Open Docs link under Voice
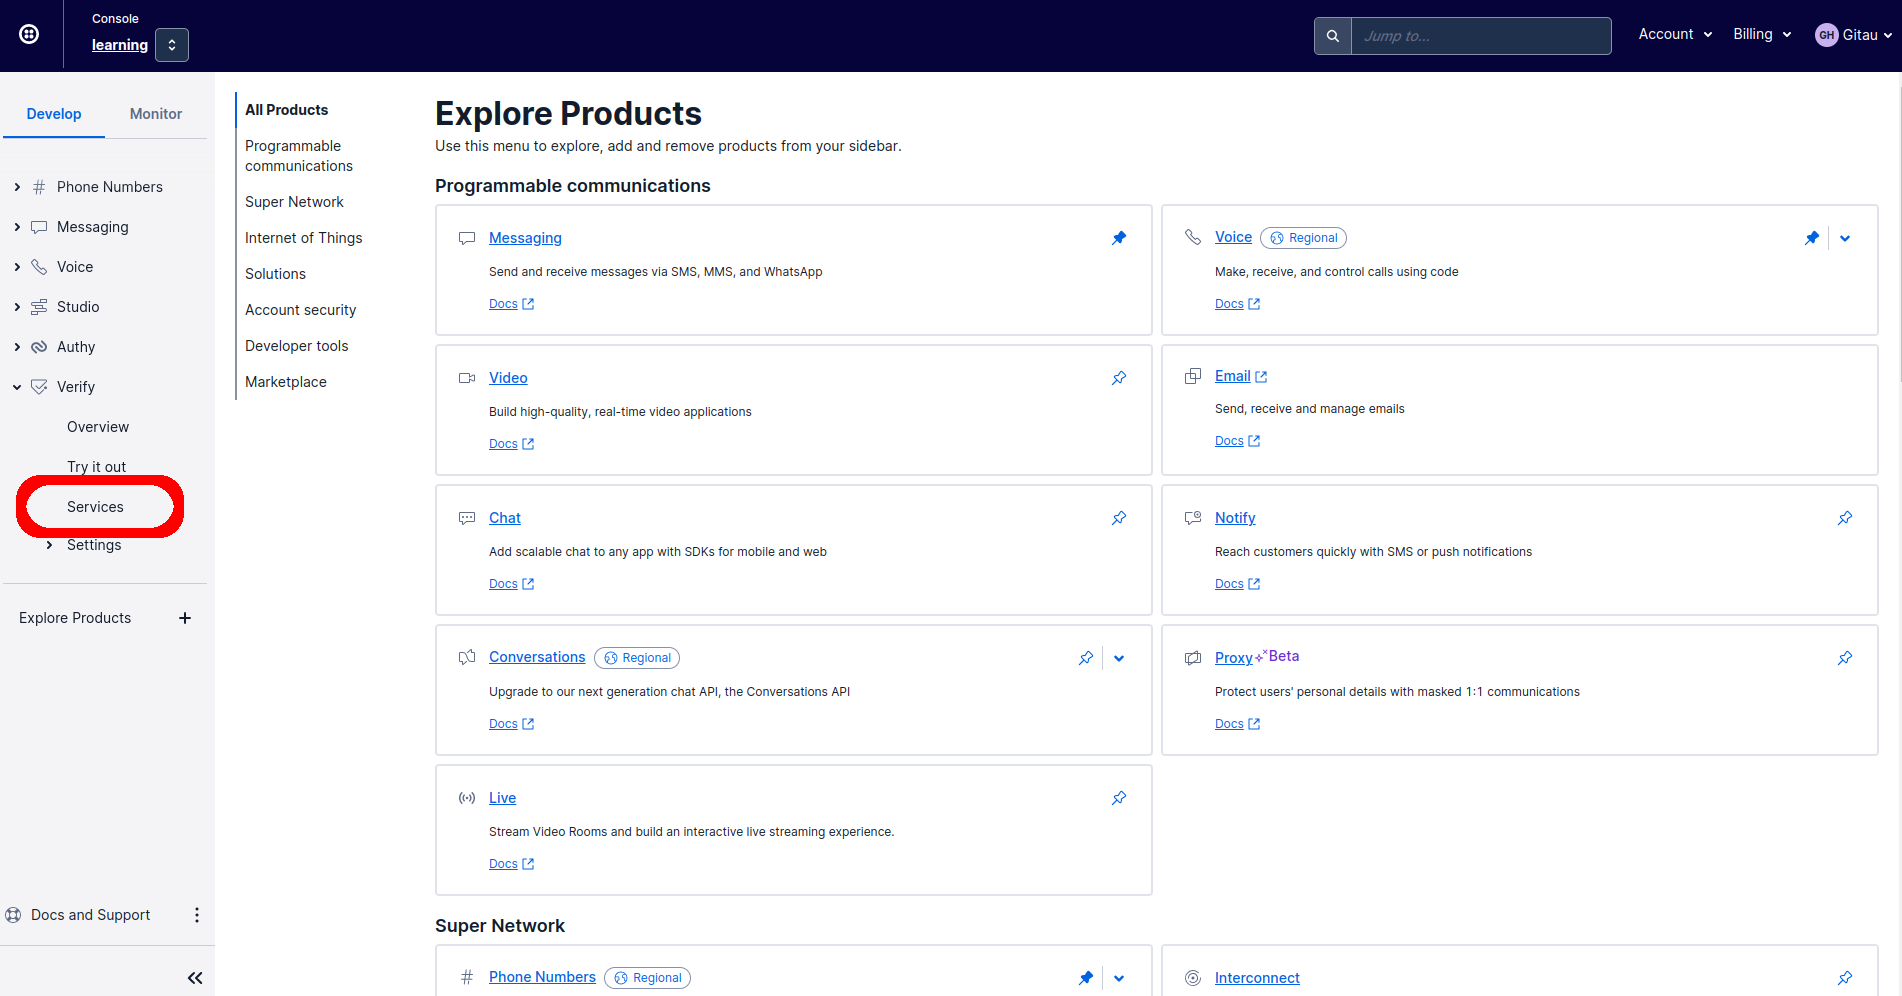The height and width of the screenshot is (996, 1902). pos(1237,304)
